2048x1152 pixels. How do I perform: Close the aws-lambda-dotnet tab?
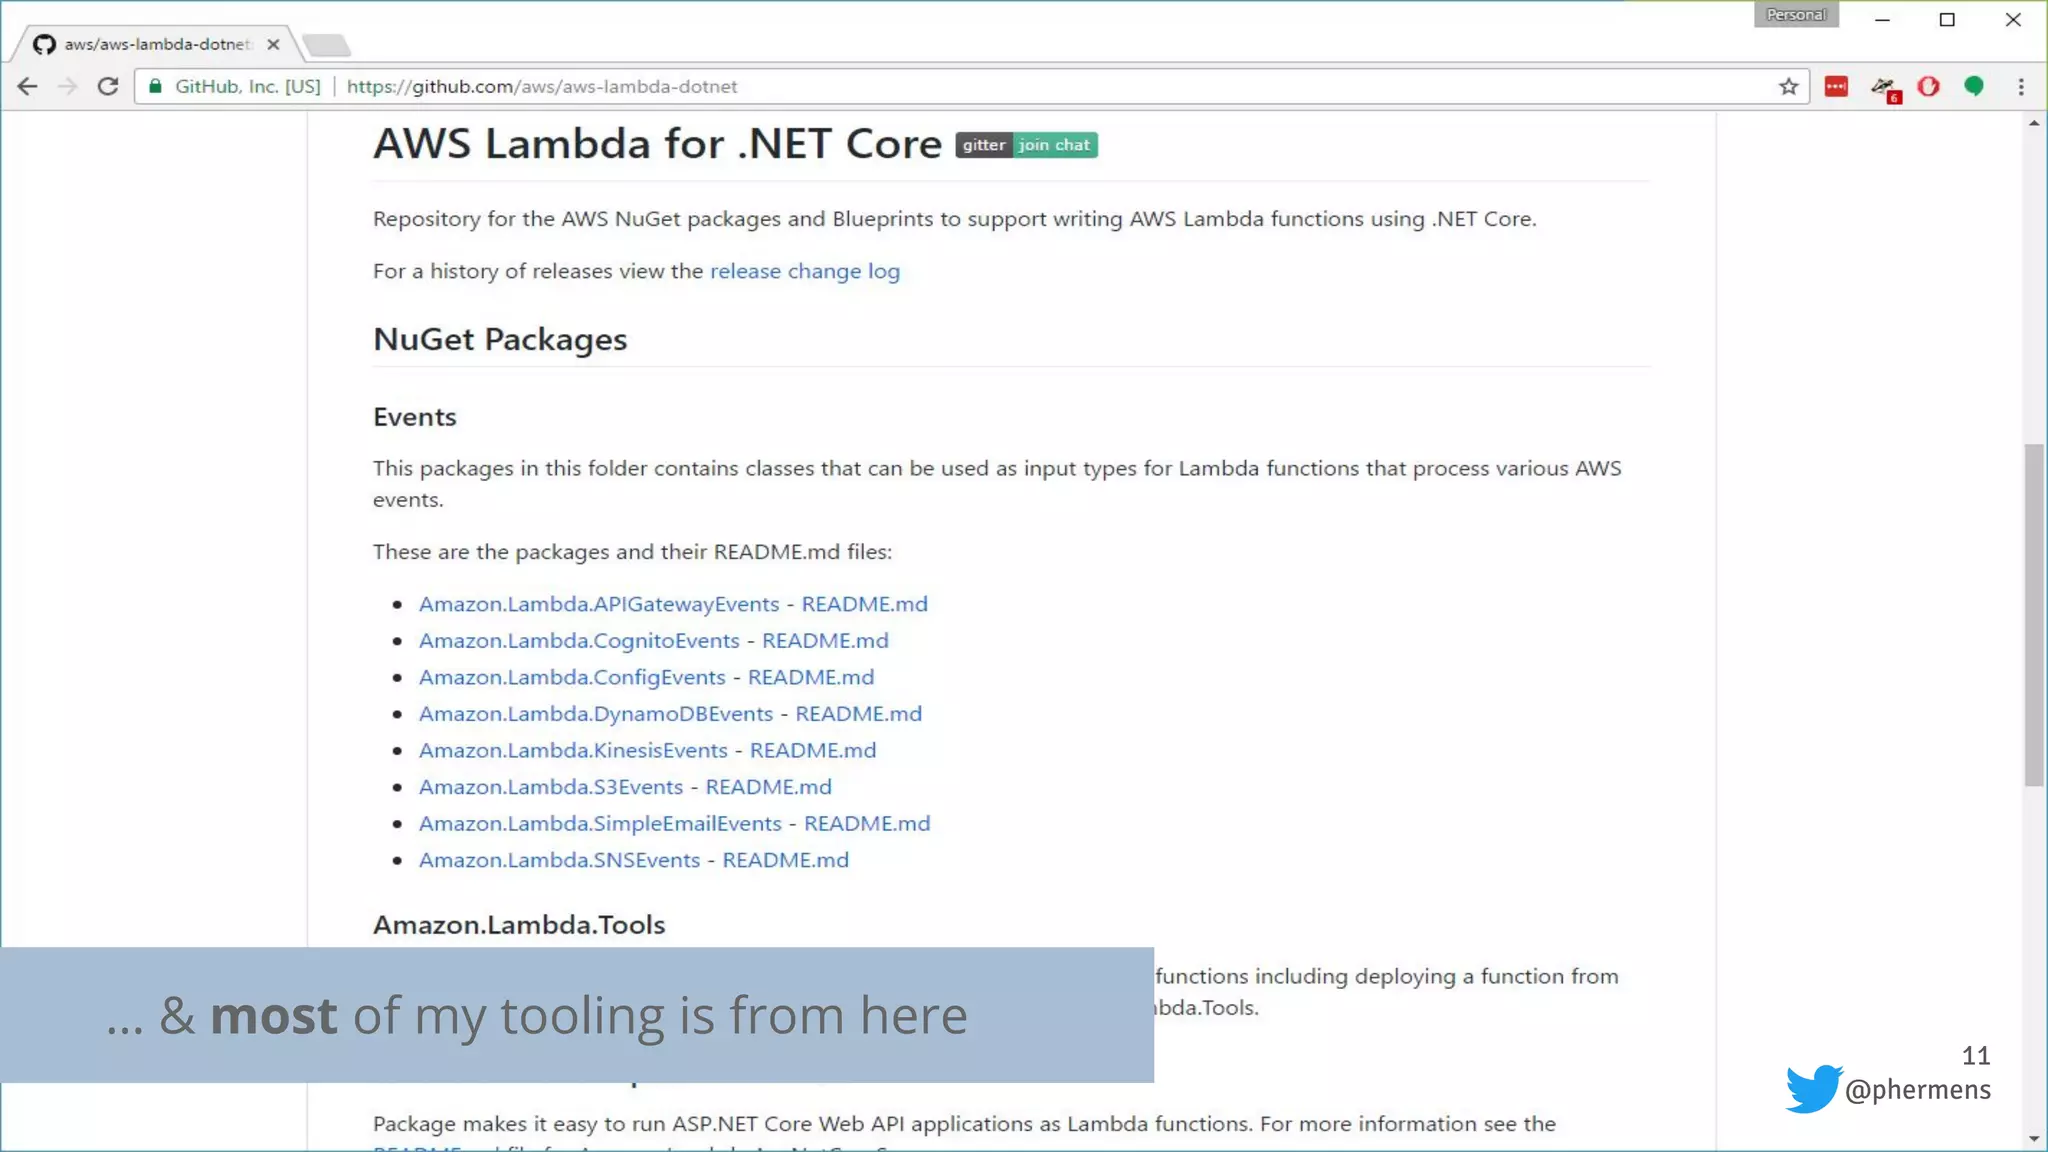[273, 44]
